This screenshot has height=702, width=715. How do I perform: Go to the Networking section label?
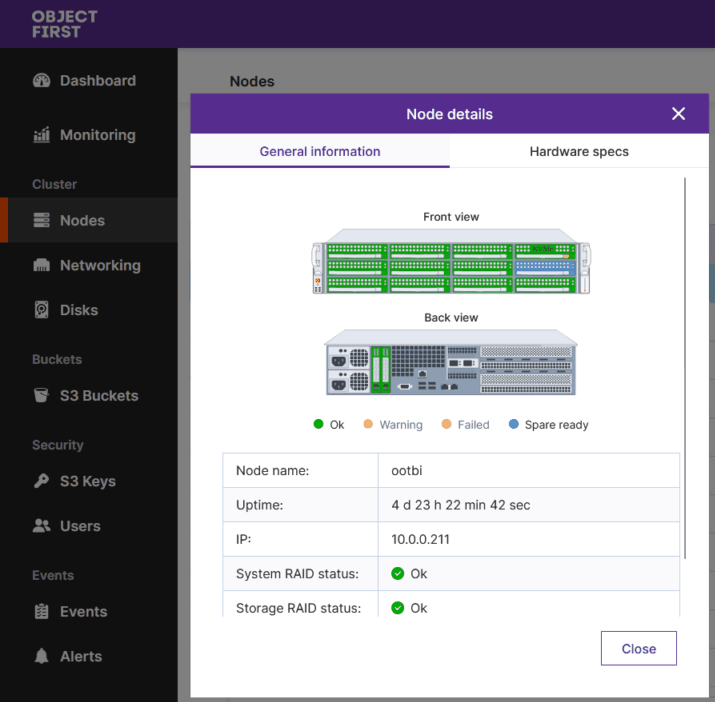100,265
